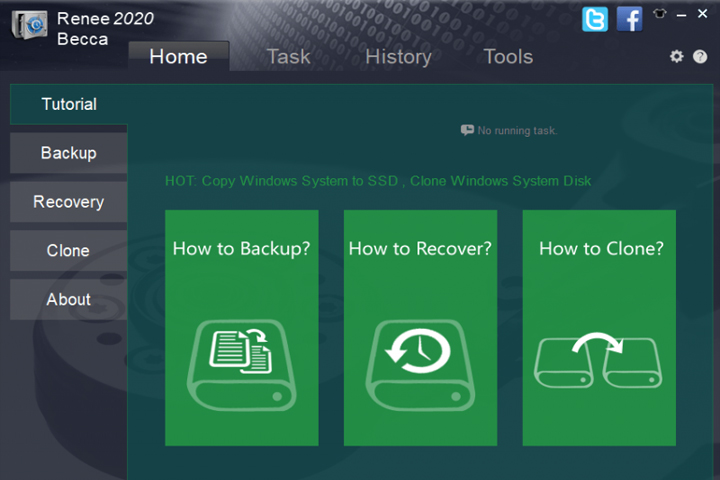Select Recovery in the sidebar
The height and width of the screenshot is (480, 720).
click(x=69, y=202)
